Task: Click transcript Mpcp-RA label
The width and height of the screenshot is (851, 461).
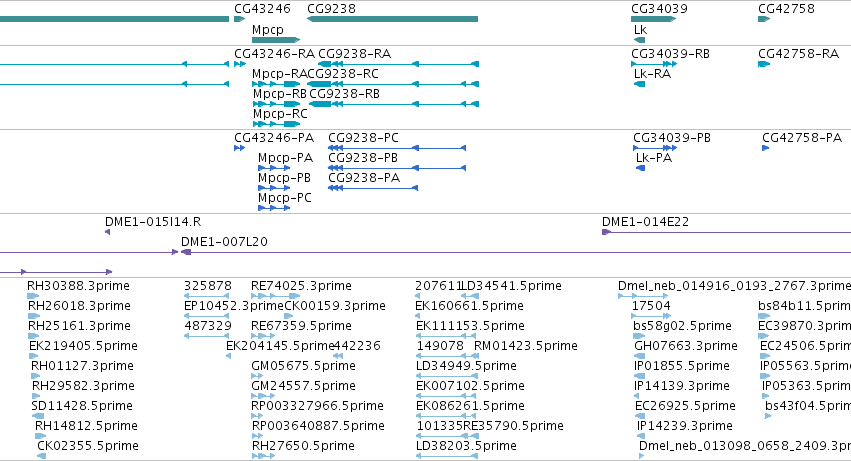Action: click(280, 74)
